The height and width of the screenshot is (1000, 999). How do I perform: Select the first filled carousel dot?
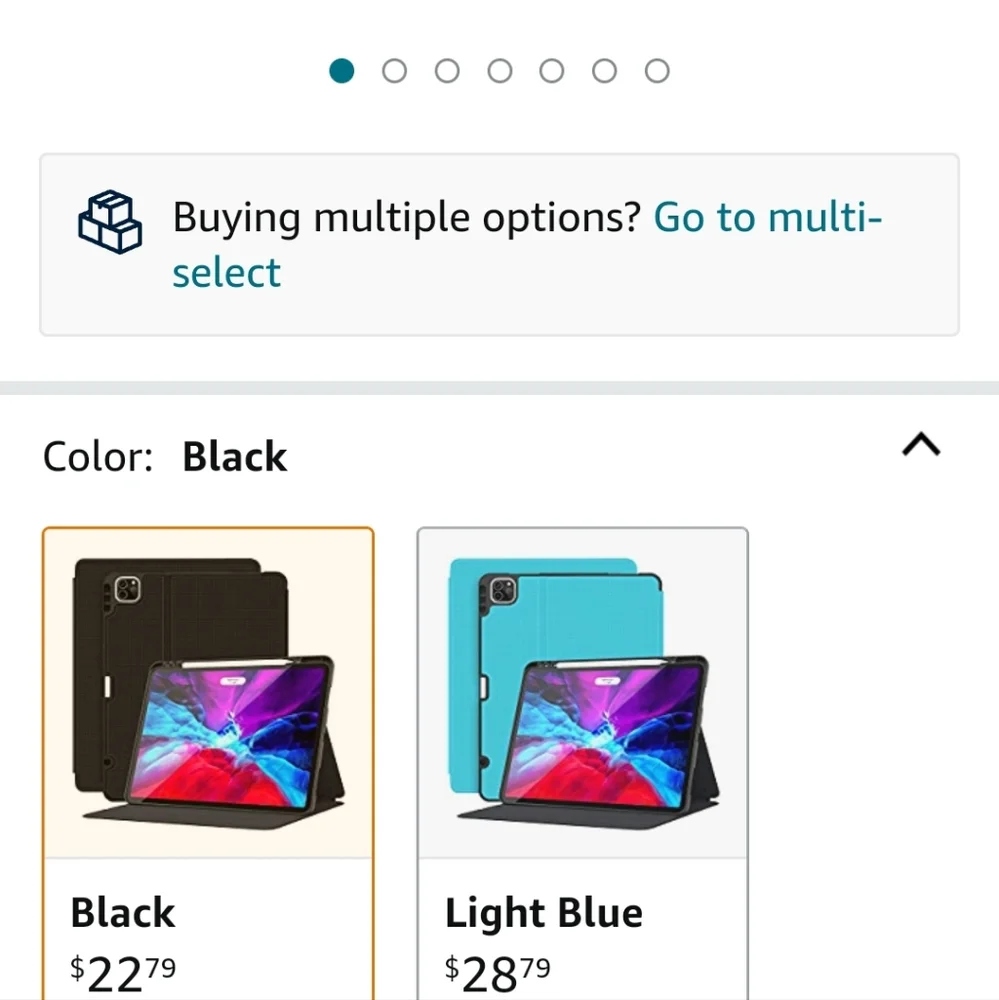point(341,71)
